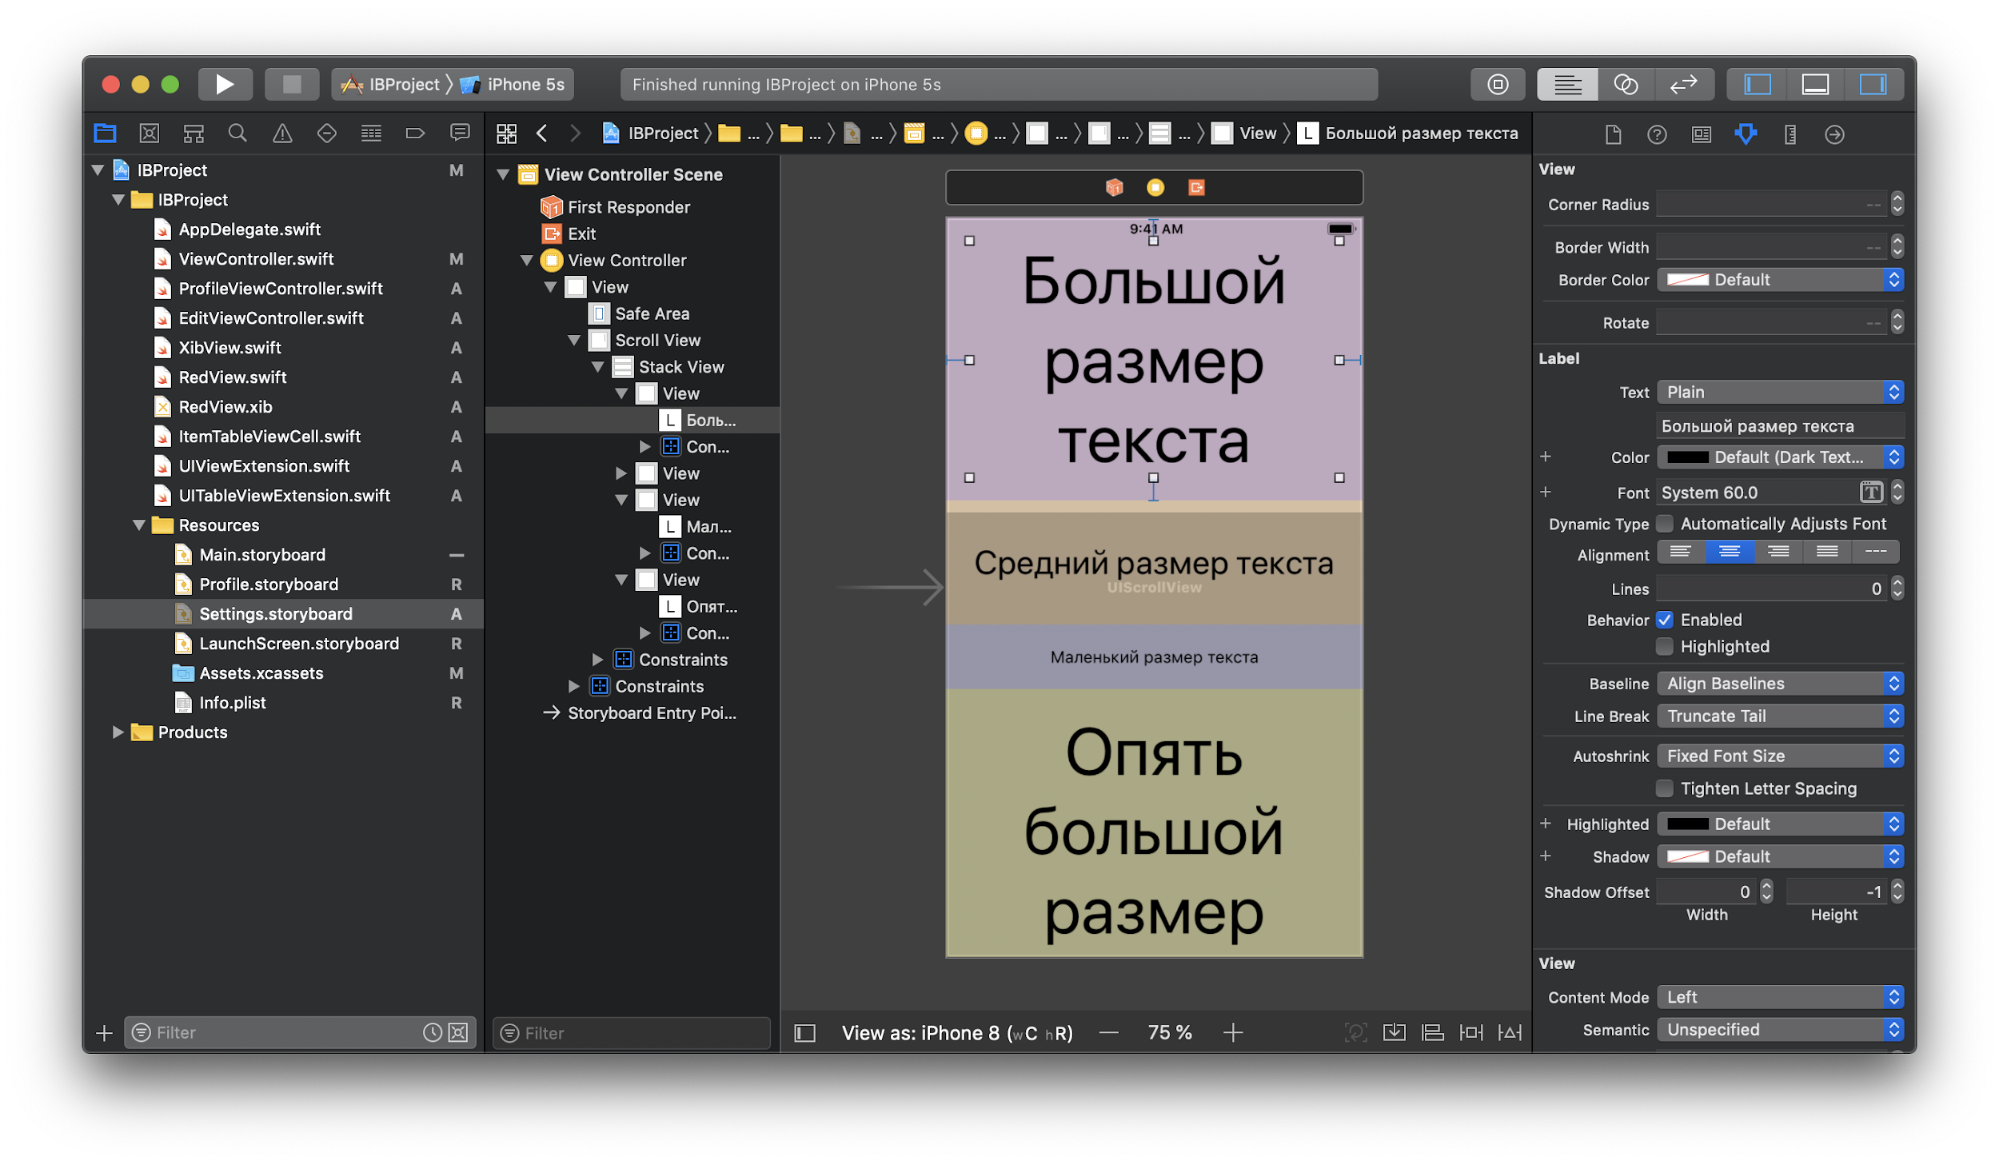This screenshot has height=1163, width=1999.
Task: Click the Add New Constraints icon
Action: pos(1471,1032)
